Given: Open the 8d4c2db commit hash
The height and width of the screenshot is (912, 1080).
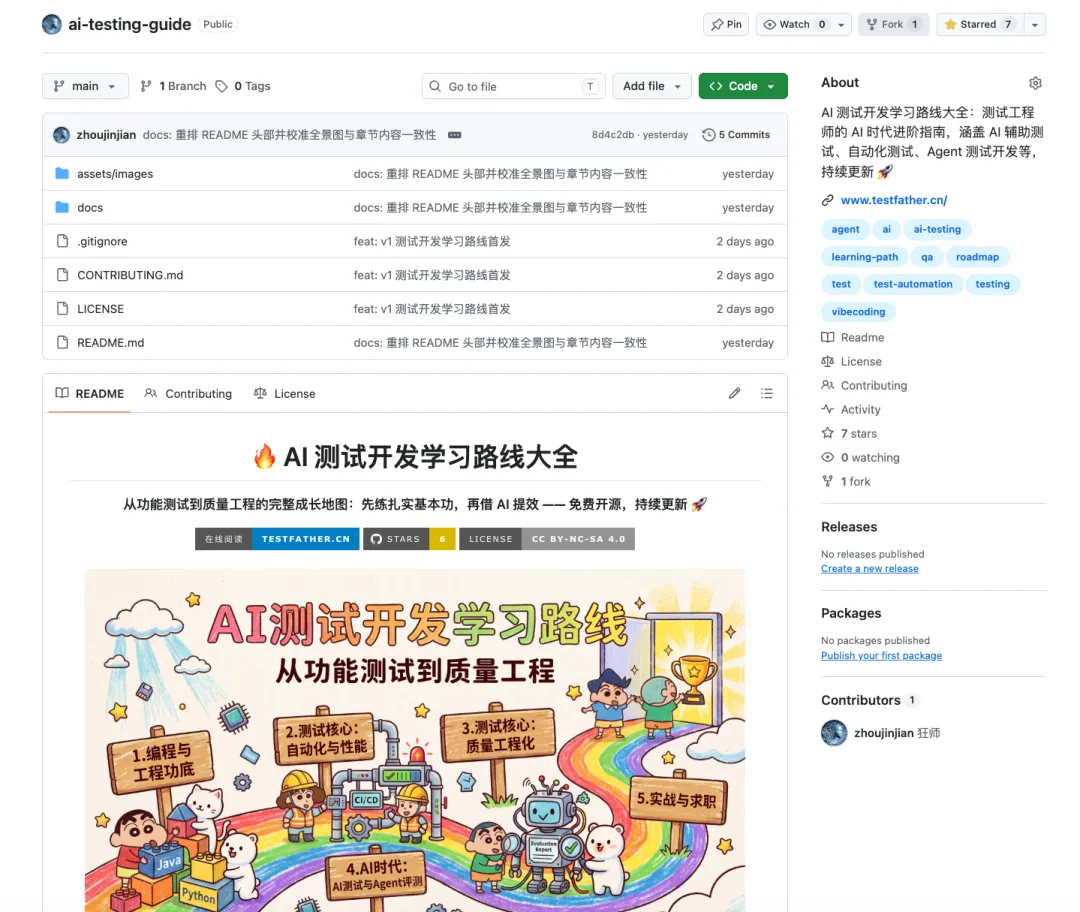Looking at the screenshot, I should tap(612, 135).
